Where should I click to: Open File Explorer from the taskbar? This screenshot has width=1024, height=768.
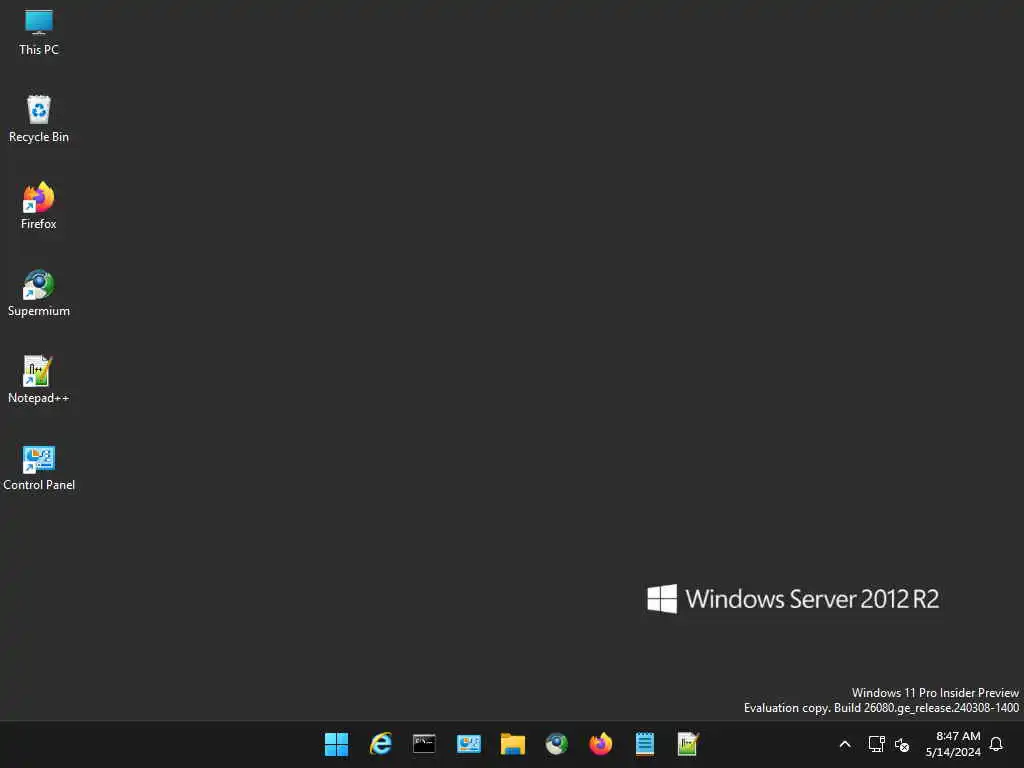pos(513,744)
